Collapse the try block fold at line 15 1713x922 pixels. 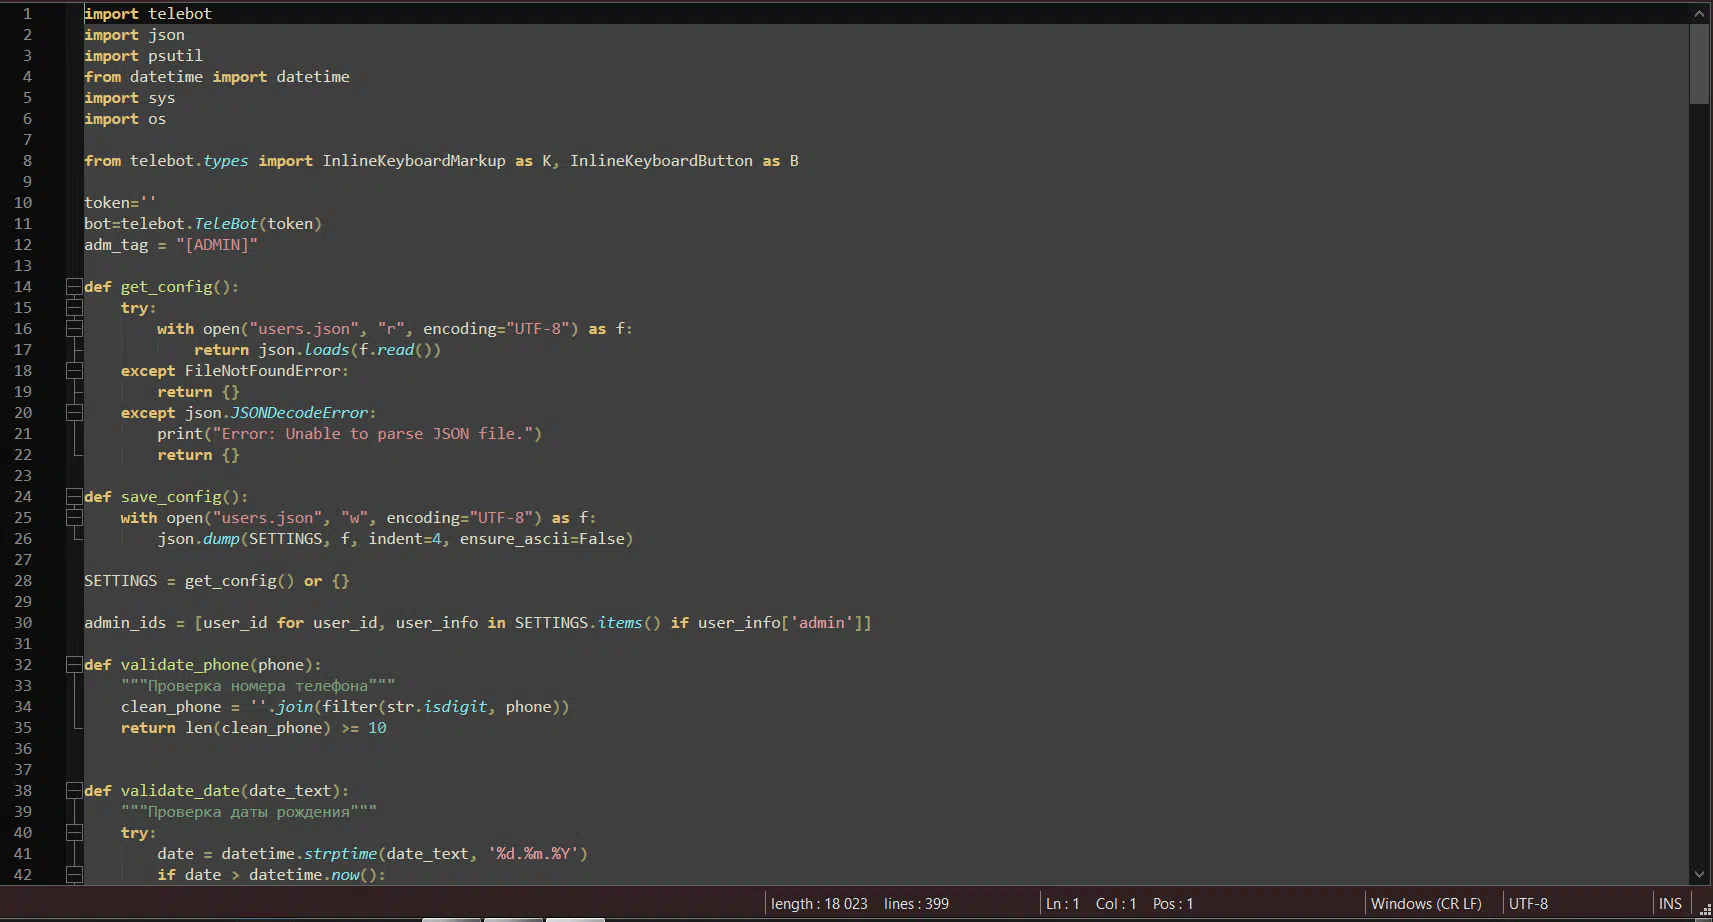[74, 308]
